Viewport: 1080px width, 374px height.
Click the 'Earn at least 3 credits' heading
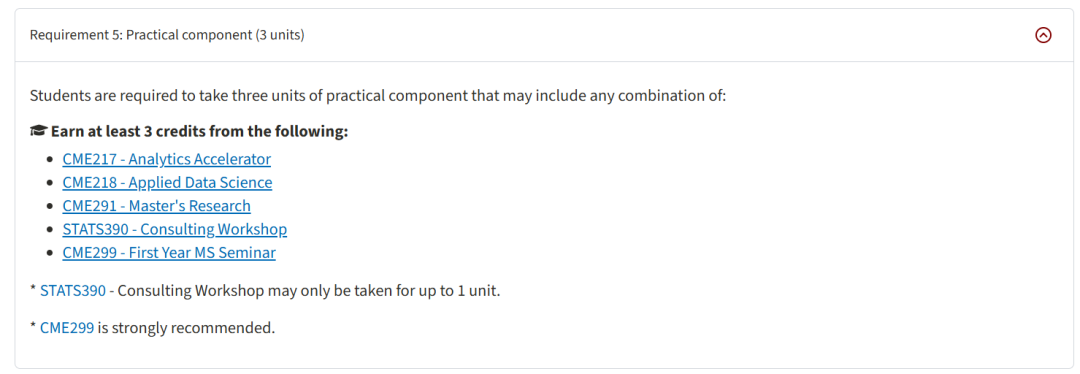point(200,131)
